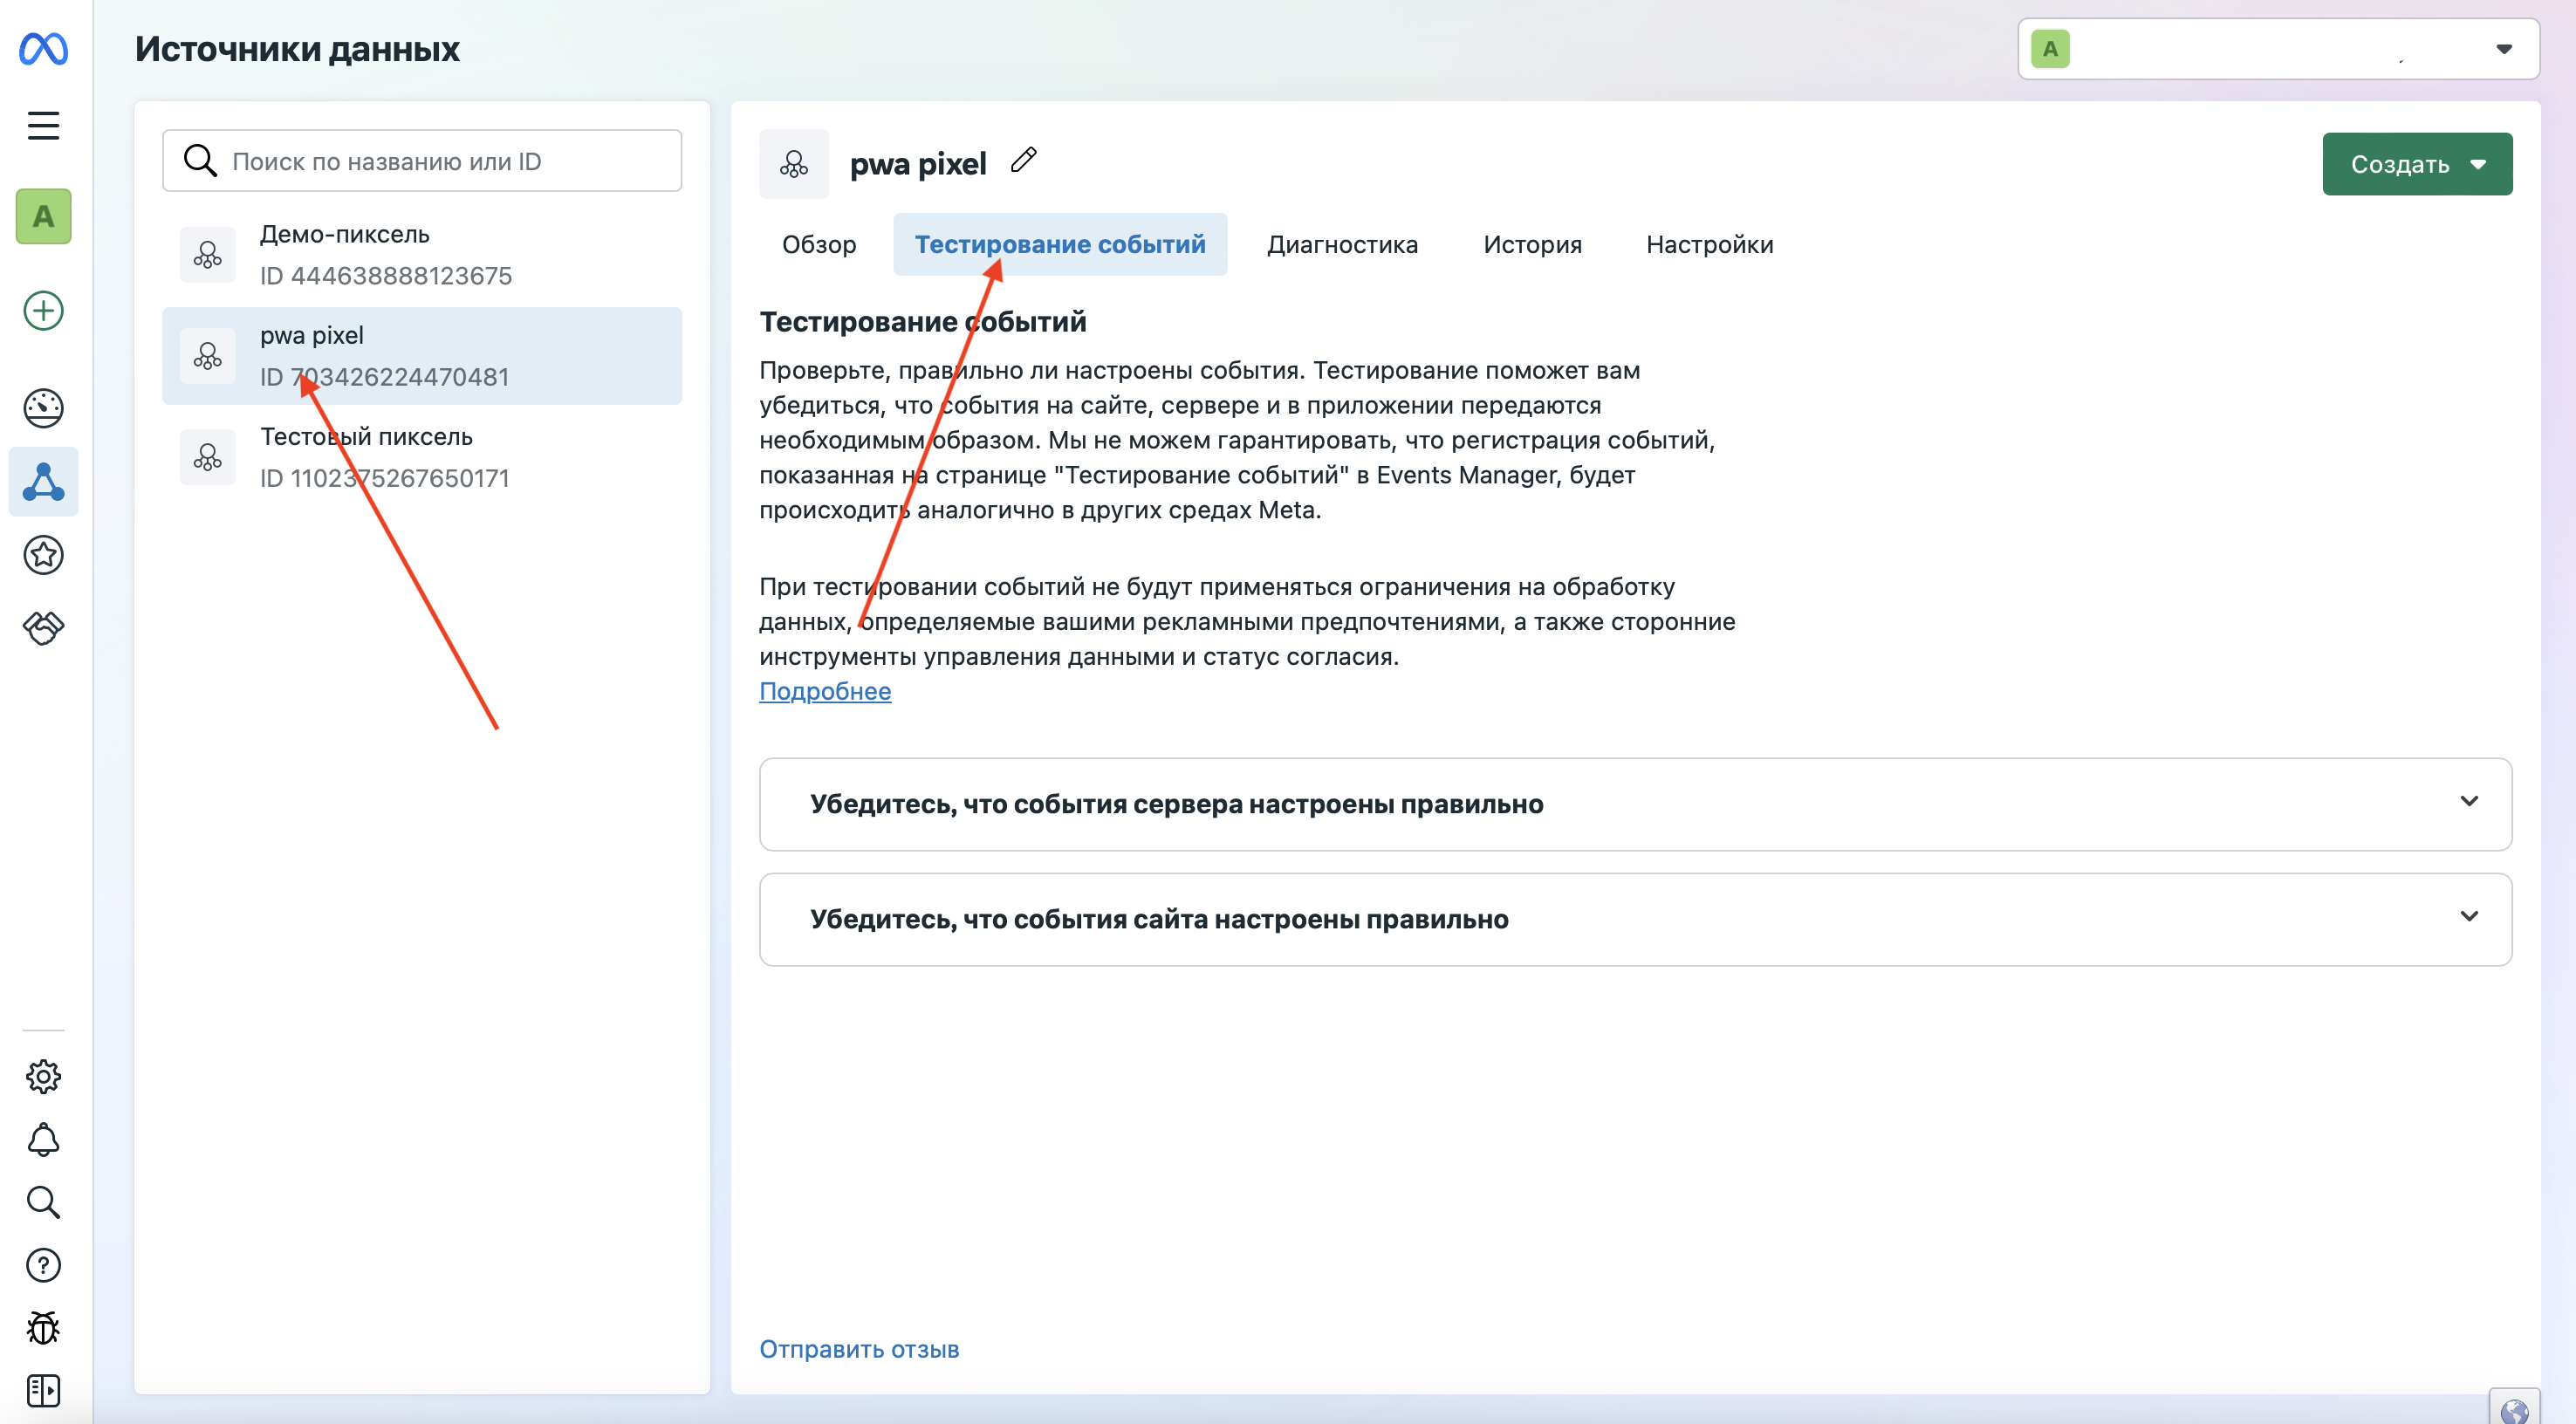
Task: Click the pixel search input field
Action: (x=440, y=161)
